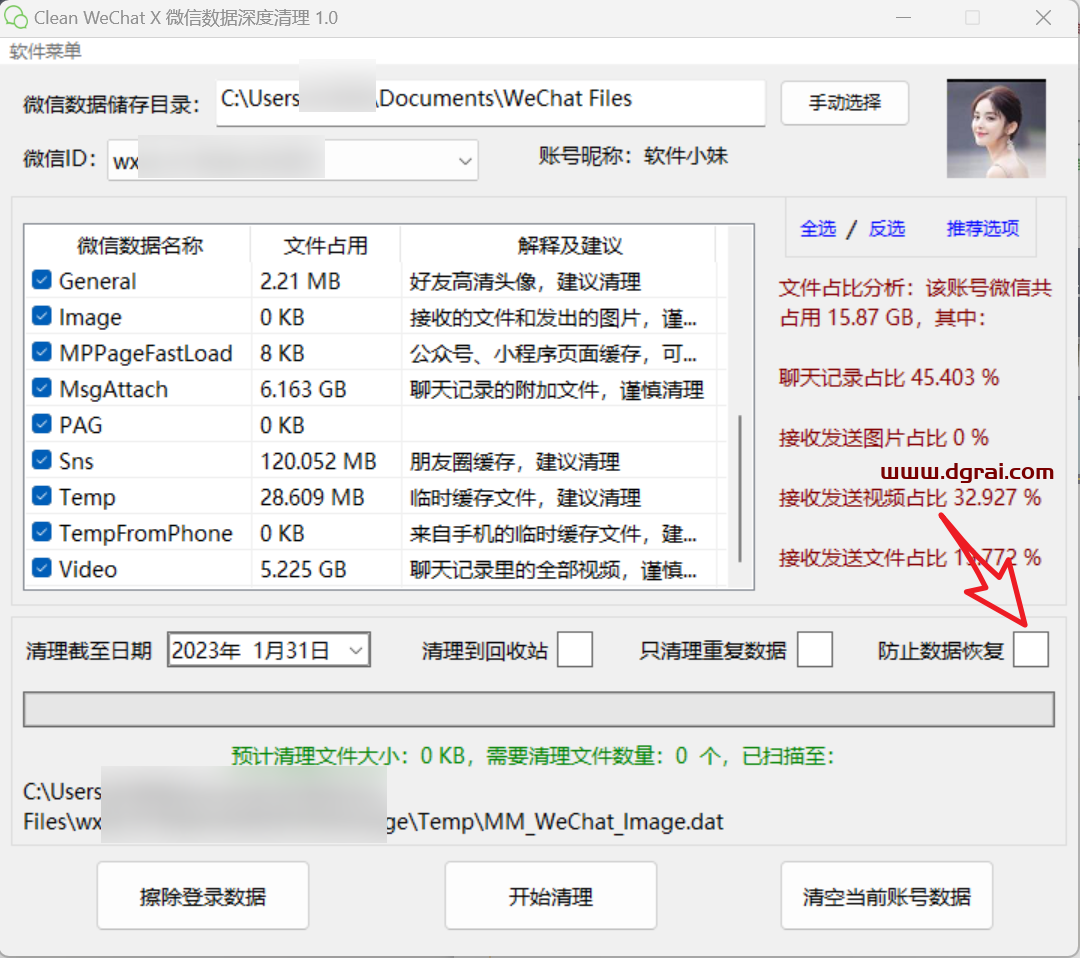Click the 解释及建议 column header
The height and width of the screenshot is (958, 1080).
(570, 245)
